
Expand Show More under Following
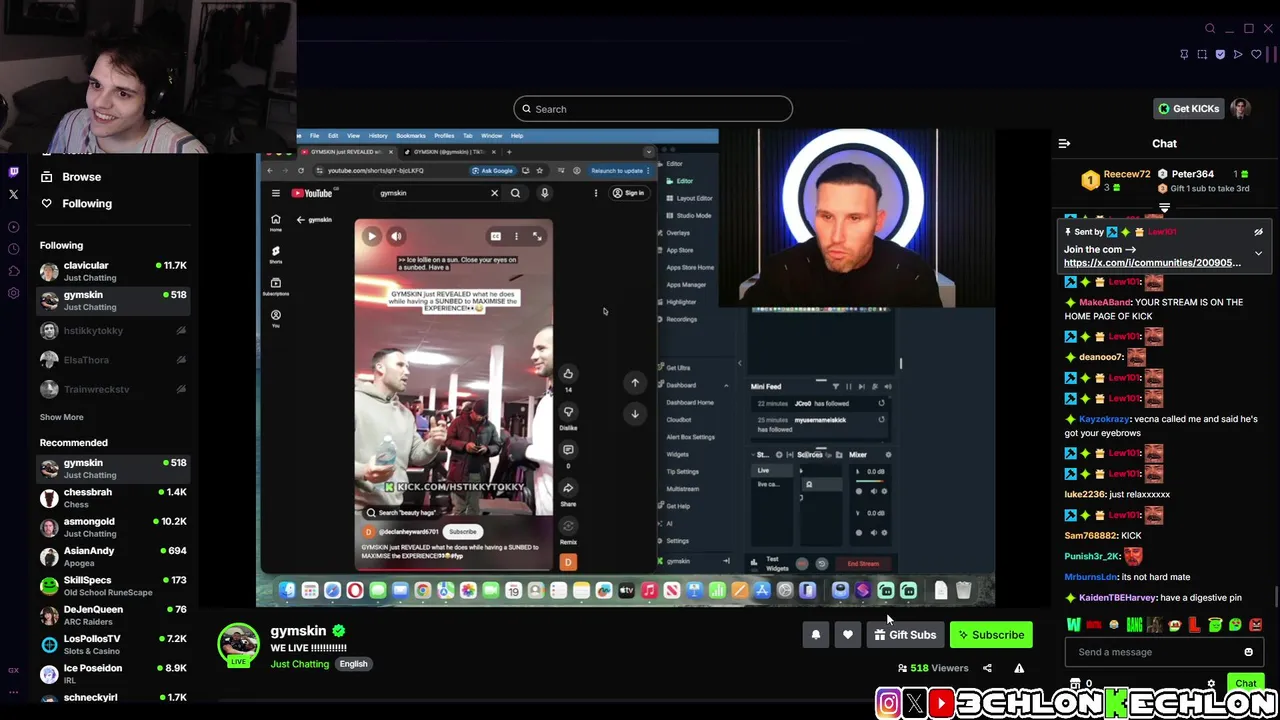click(62, 417)
